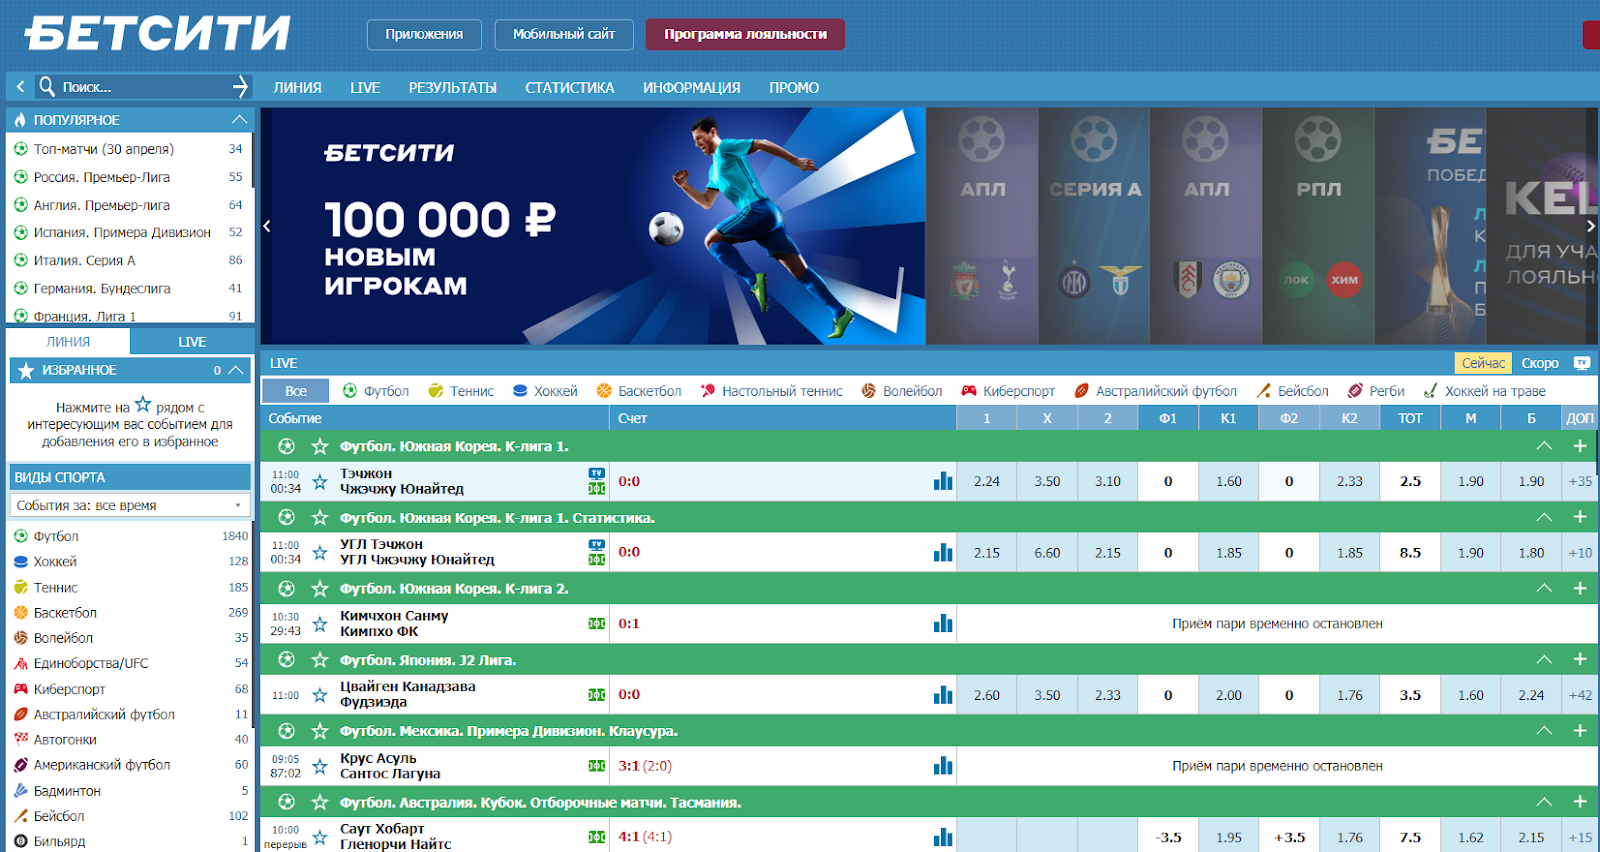
Task: Open РЕЗУЛЬТАТЫ menu item
Action: pyautogui.click(x=453, y=88)
